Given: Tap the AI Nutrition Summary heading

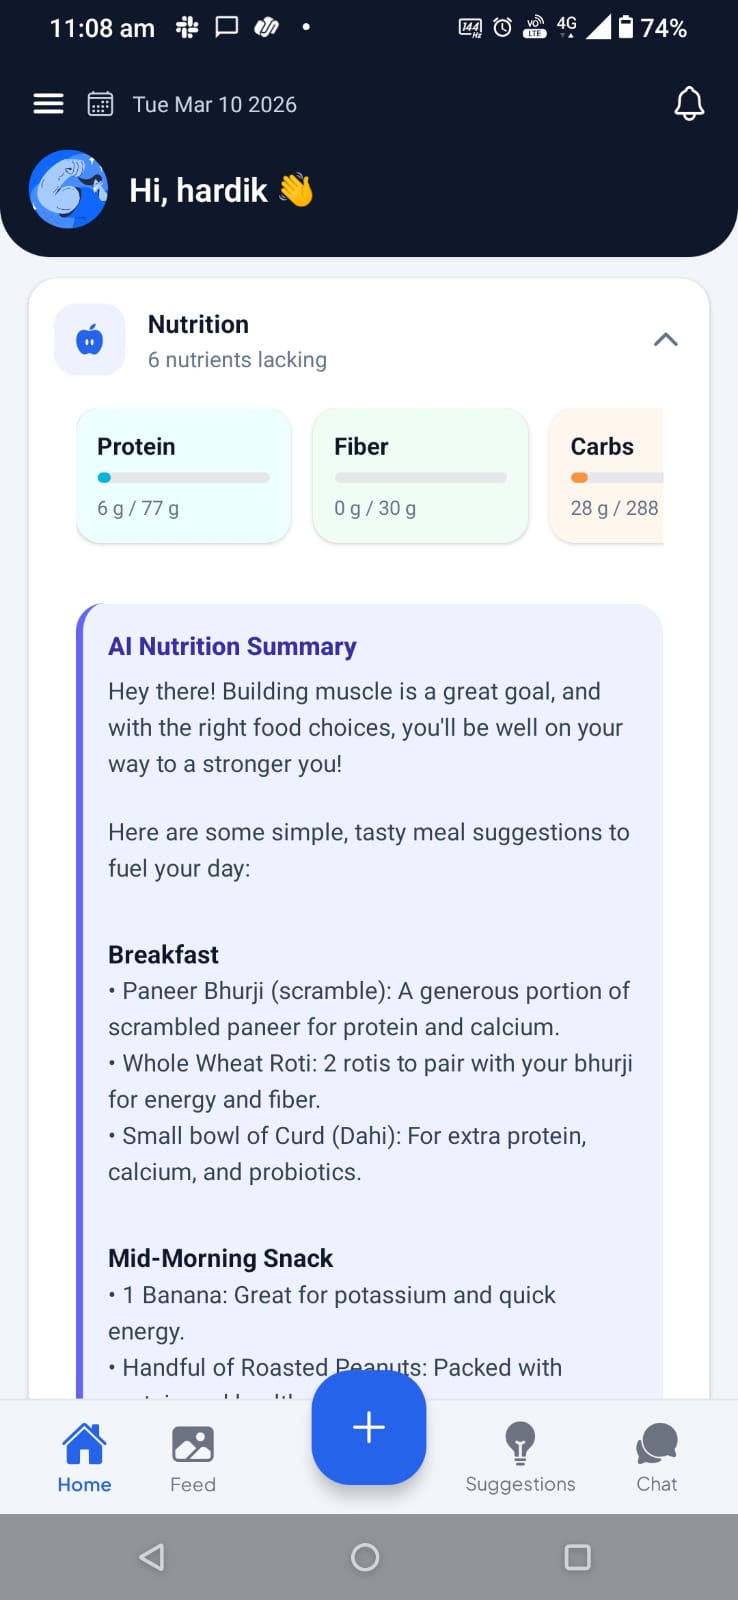Looking at the screenshot, I should (x=232, y=647).
